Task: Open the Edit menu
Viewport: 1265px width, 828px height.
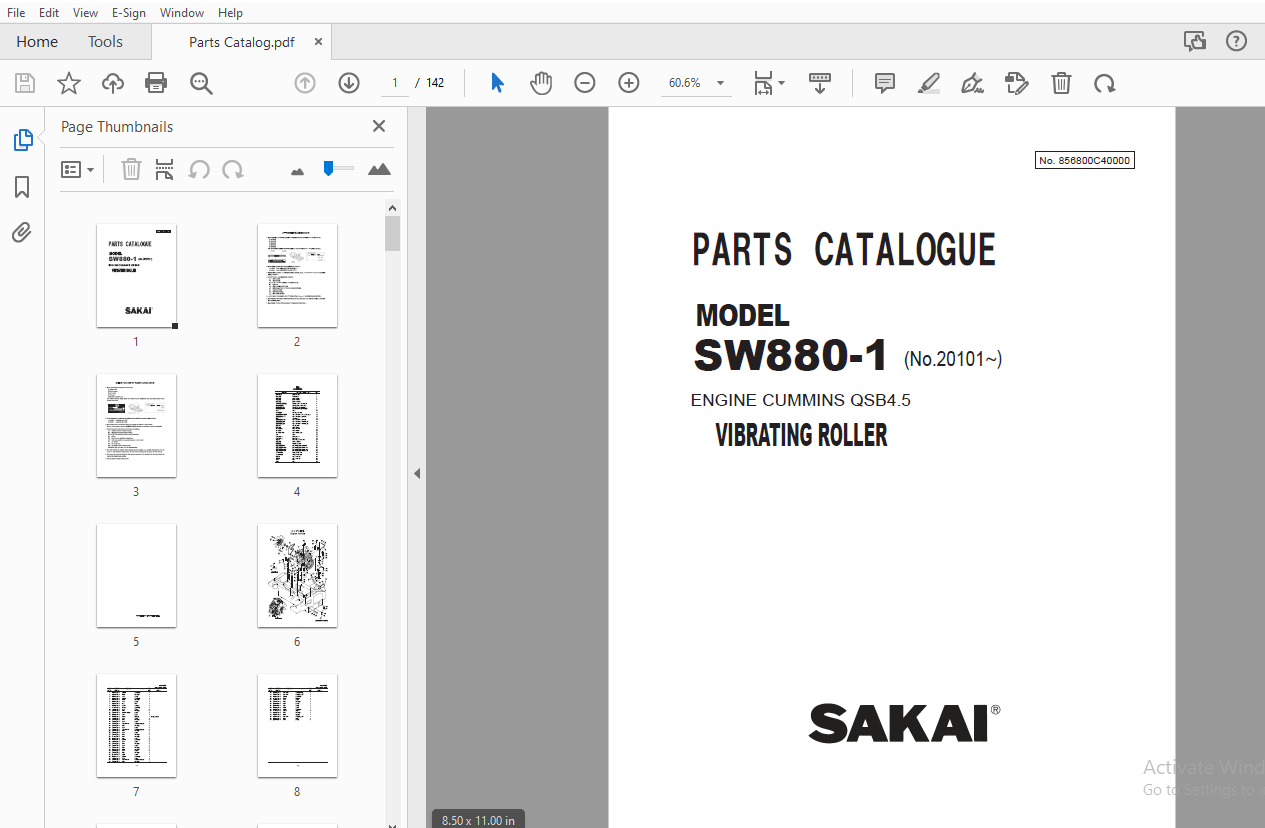Action: point(48,13)
